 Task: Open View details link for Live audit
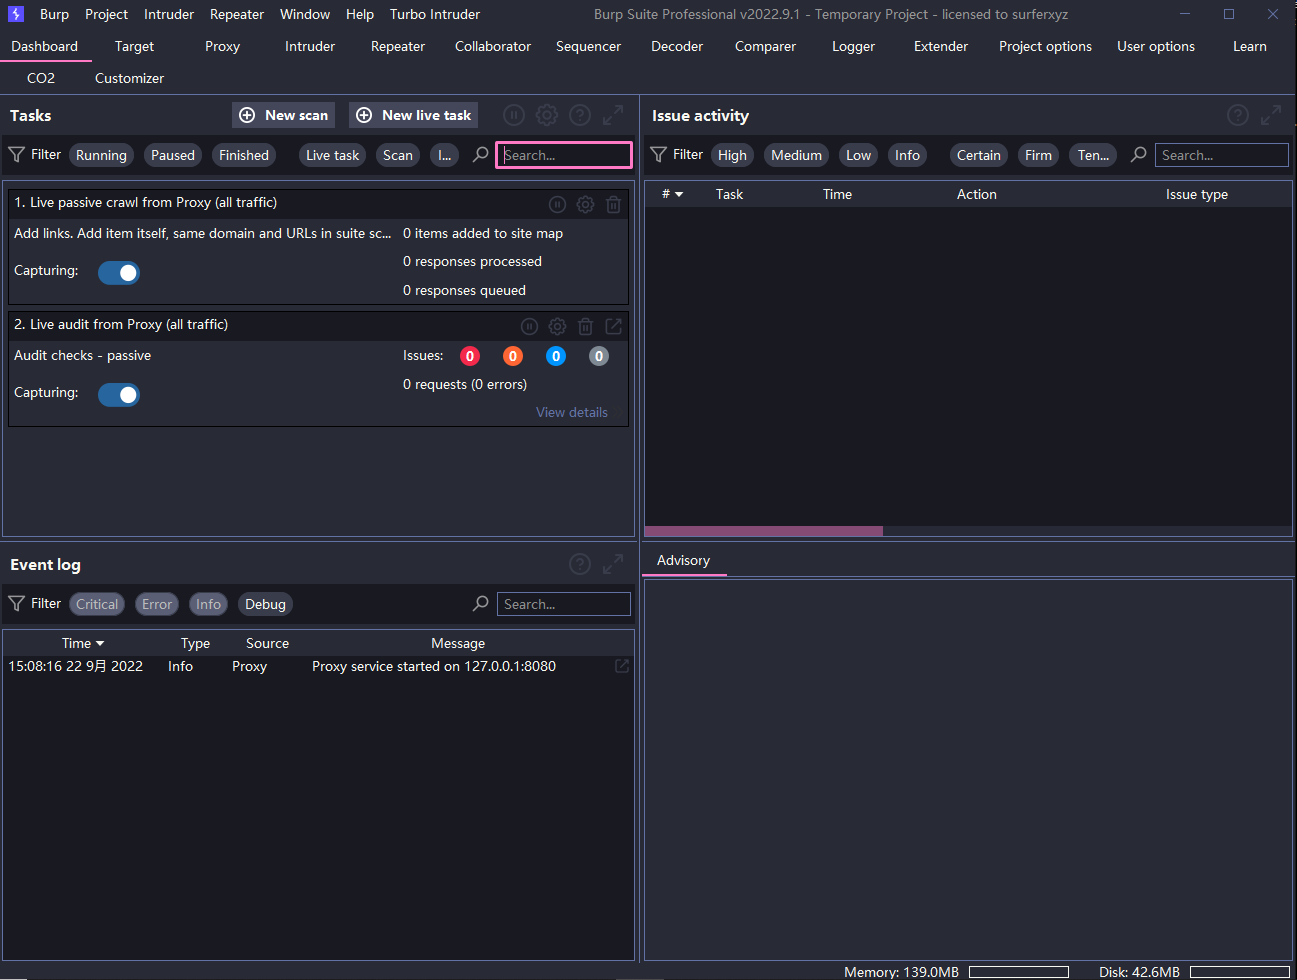pyautogui.click(x=572, y=412)
